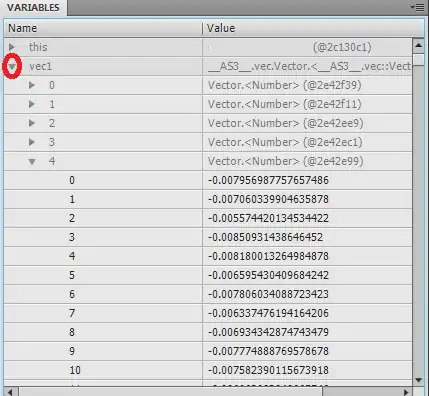The width and height of the screenshot is (429, 396).
Task: Select value Vector.<Number> (@2e42f11)
Action: [285, 104]
